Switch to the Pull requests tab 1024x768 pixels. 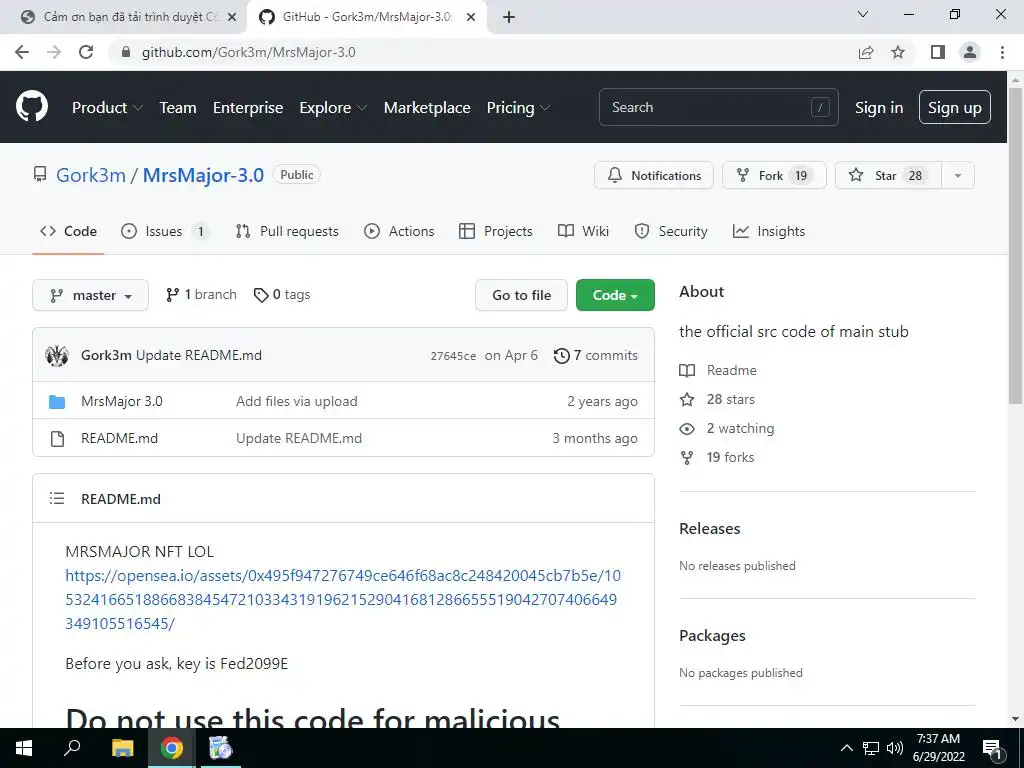coord(287,231)
